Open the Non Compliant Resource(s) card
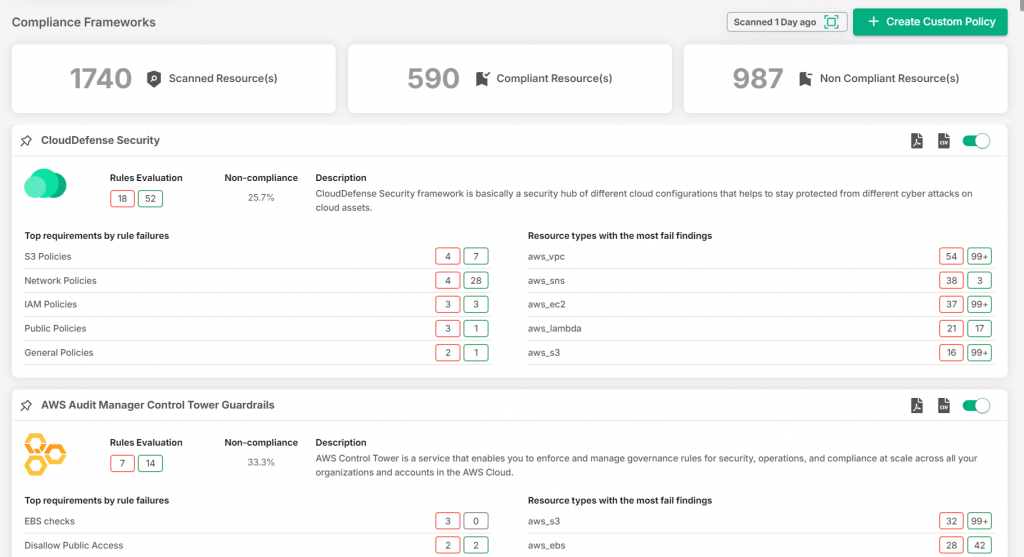Screen dimensions: 1024x557 (845, 79)
